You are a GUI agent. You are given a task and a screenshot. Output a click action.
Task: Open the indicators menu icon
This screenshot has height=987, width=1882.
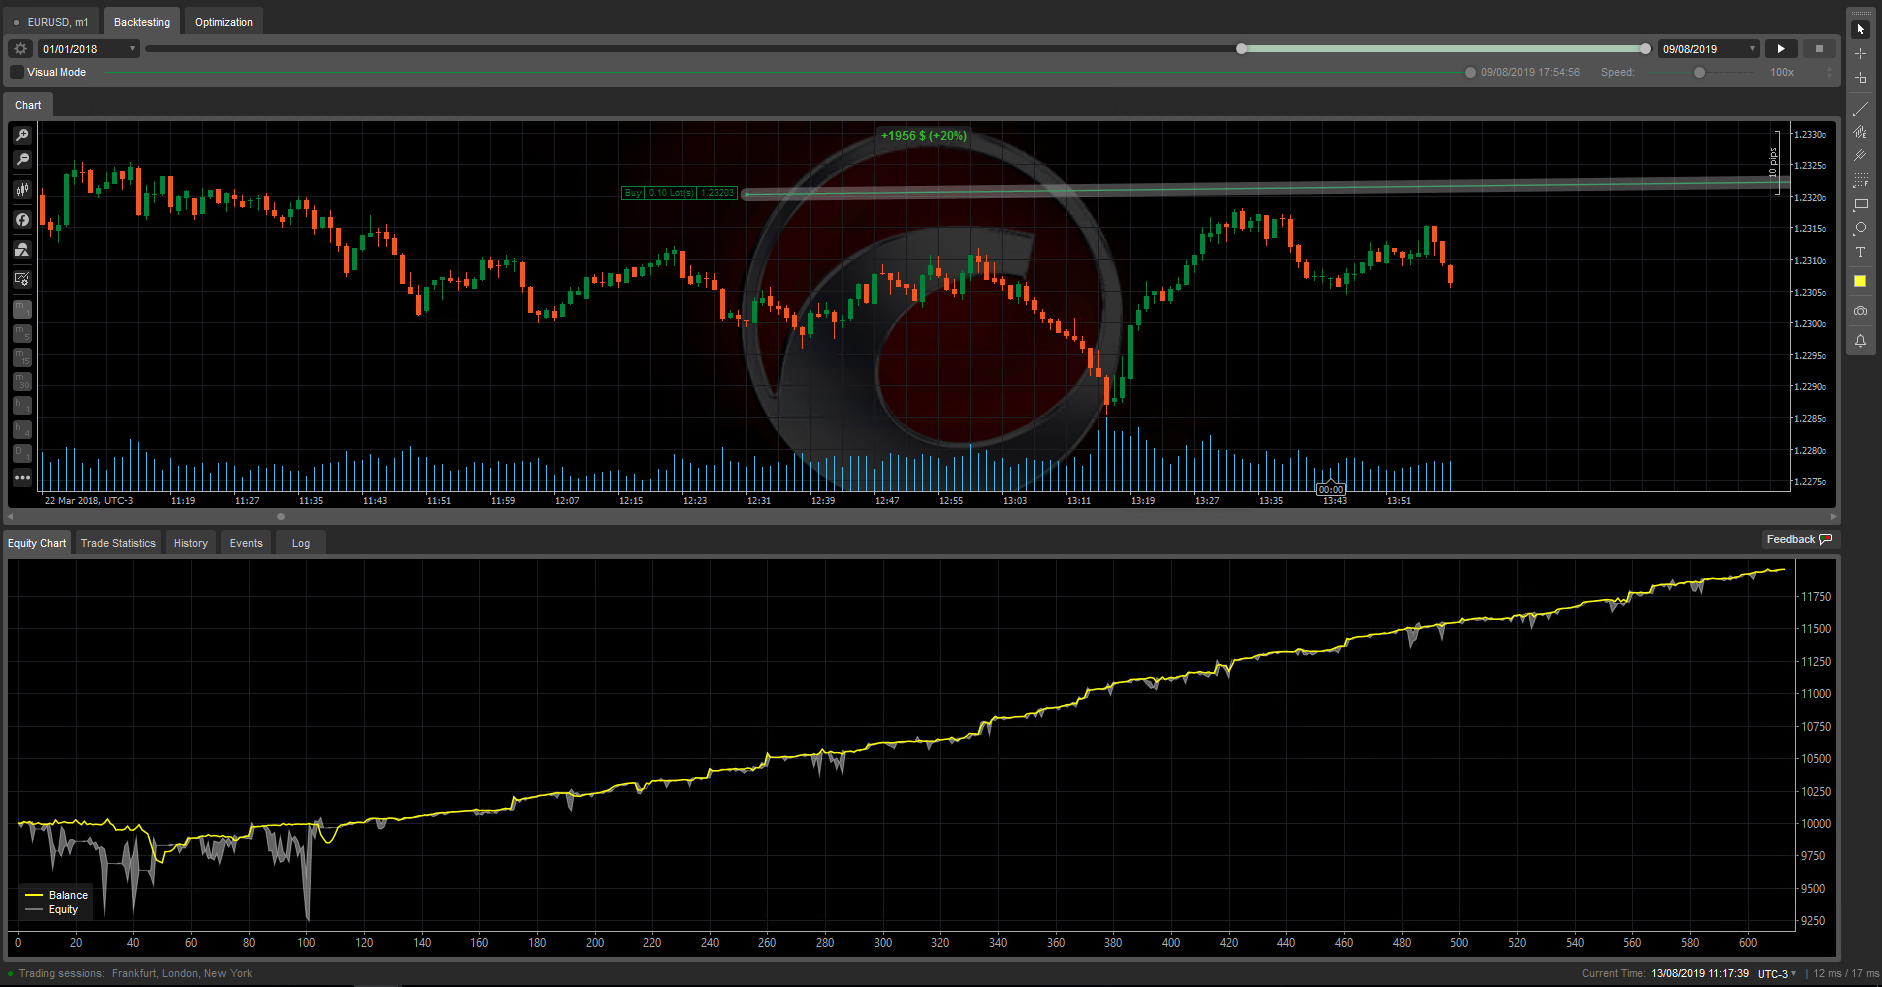tap(22, 219)
